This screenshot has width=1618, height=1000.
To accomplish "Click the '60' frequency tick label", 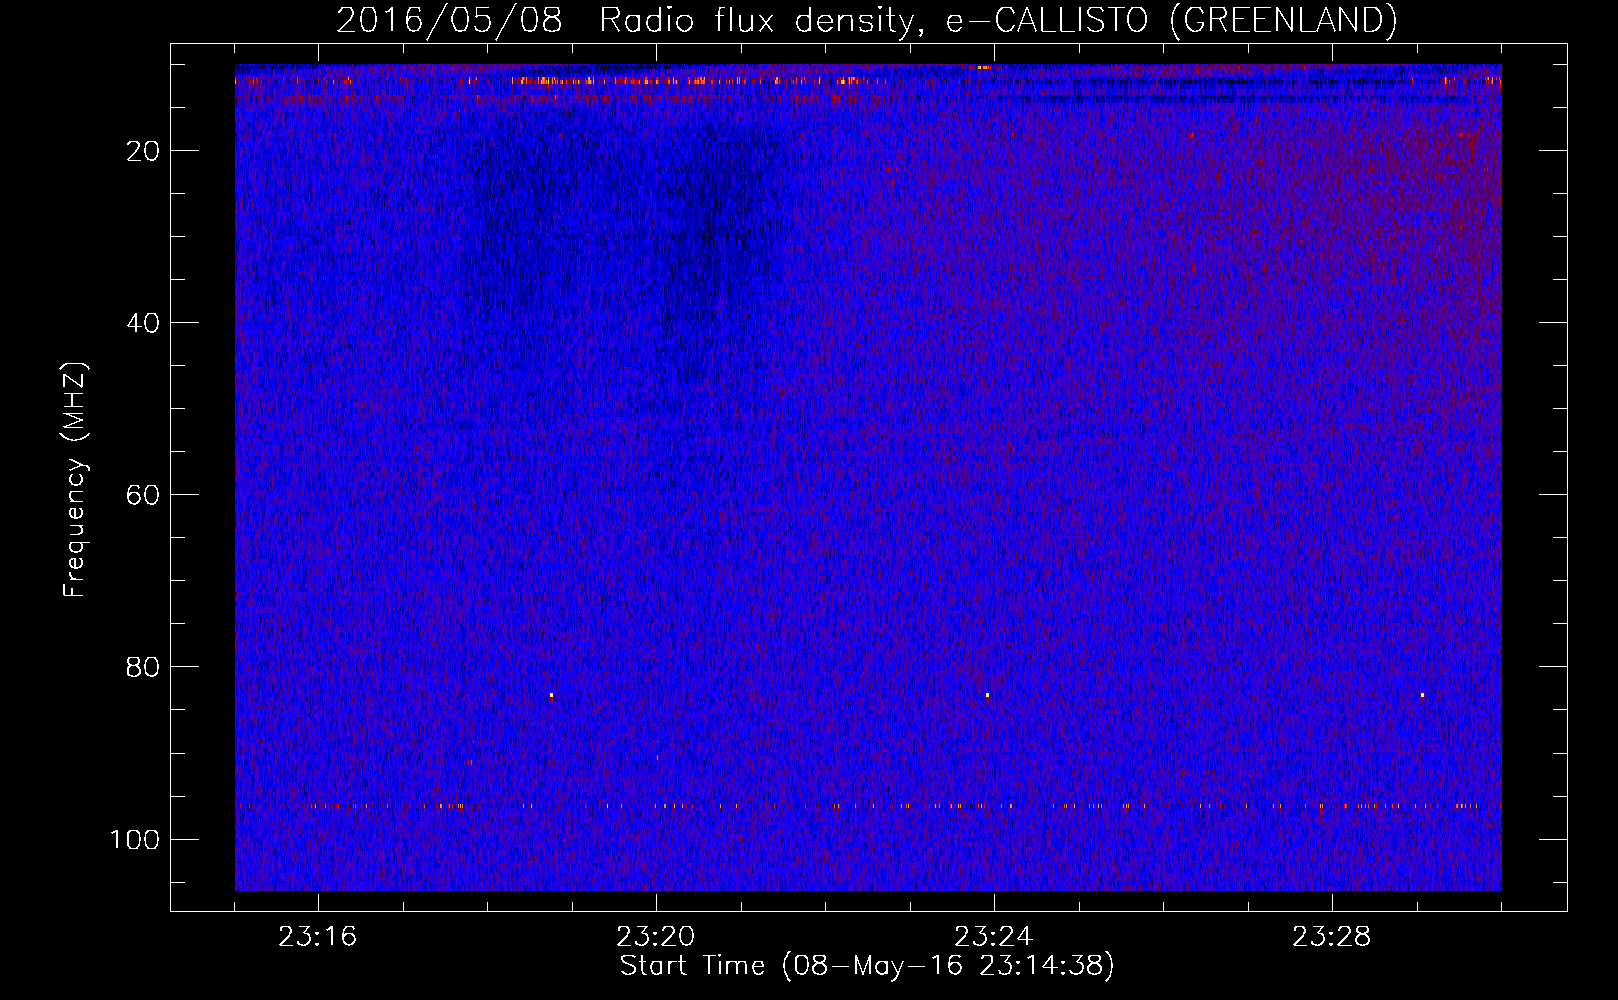I will click(144, 495).
